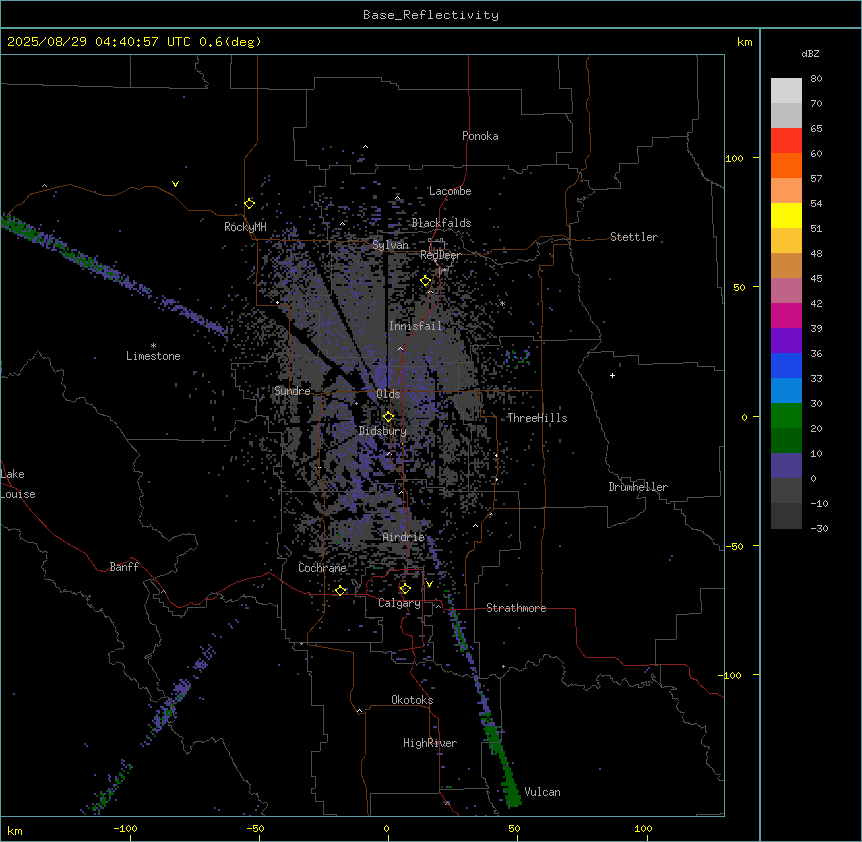Click the white plus marker north of Drumheller
The width and height of the screenshot is (862, 842).
pos(612,375)
